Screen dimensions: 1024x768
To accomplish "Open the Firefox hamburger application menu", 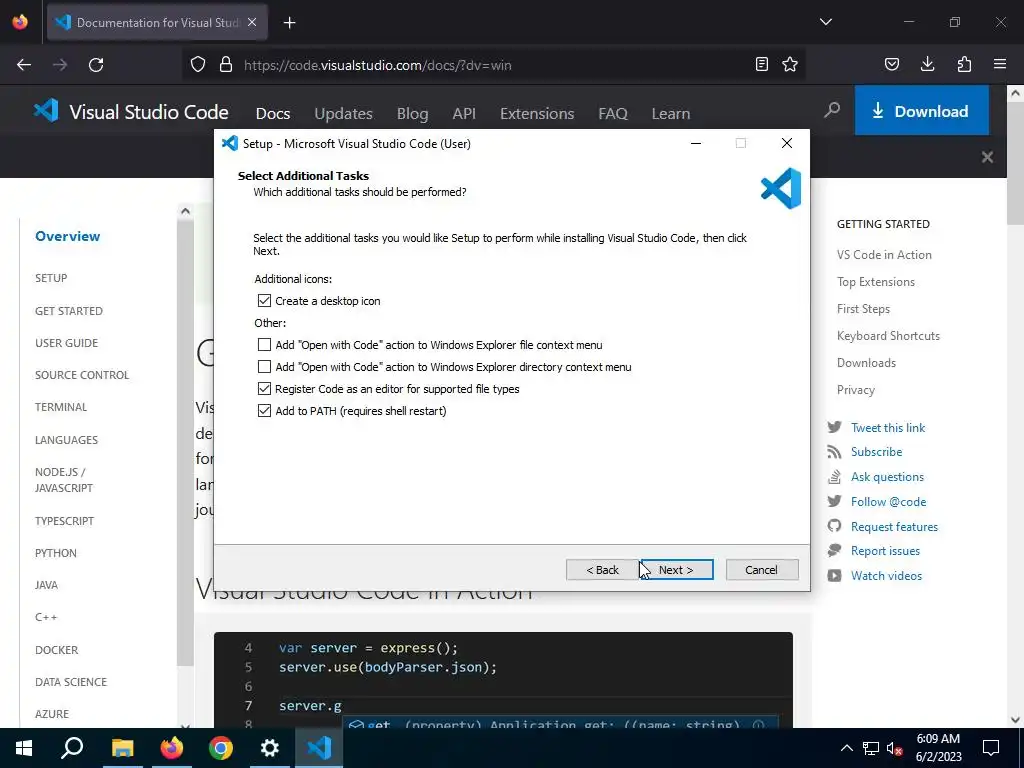I will point(1000,65).
